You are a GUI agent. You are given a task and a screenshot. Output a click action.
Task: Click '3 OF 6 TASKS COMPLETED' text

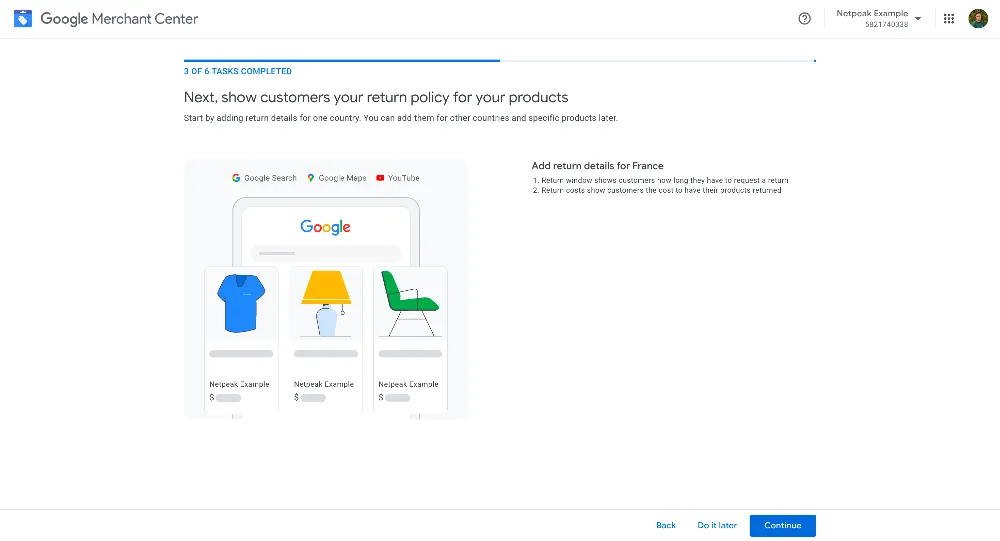[238, 71]
